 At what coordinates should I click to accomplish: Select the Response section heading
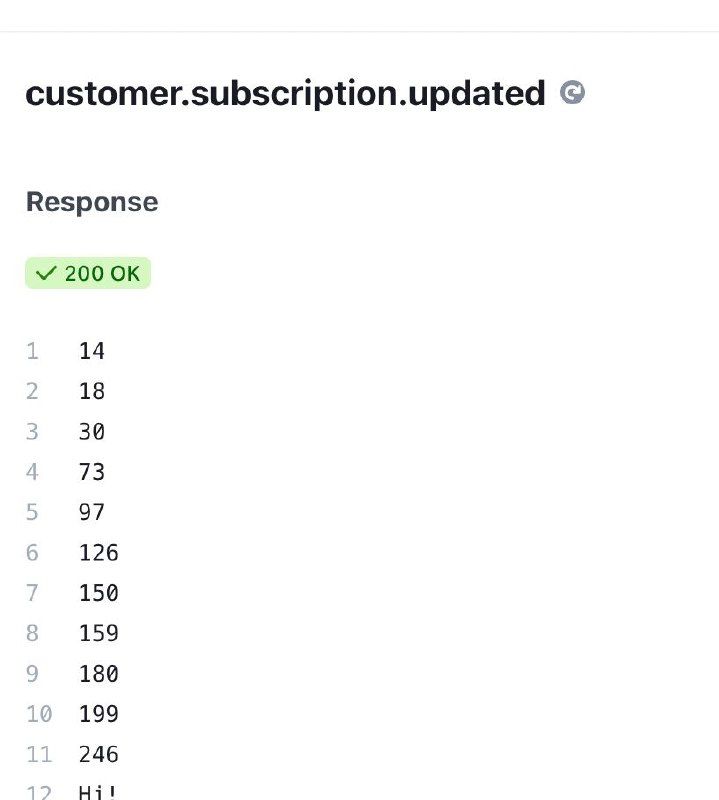tap(92, 202)
